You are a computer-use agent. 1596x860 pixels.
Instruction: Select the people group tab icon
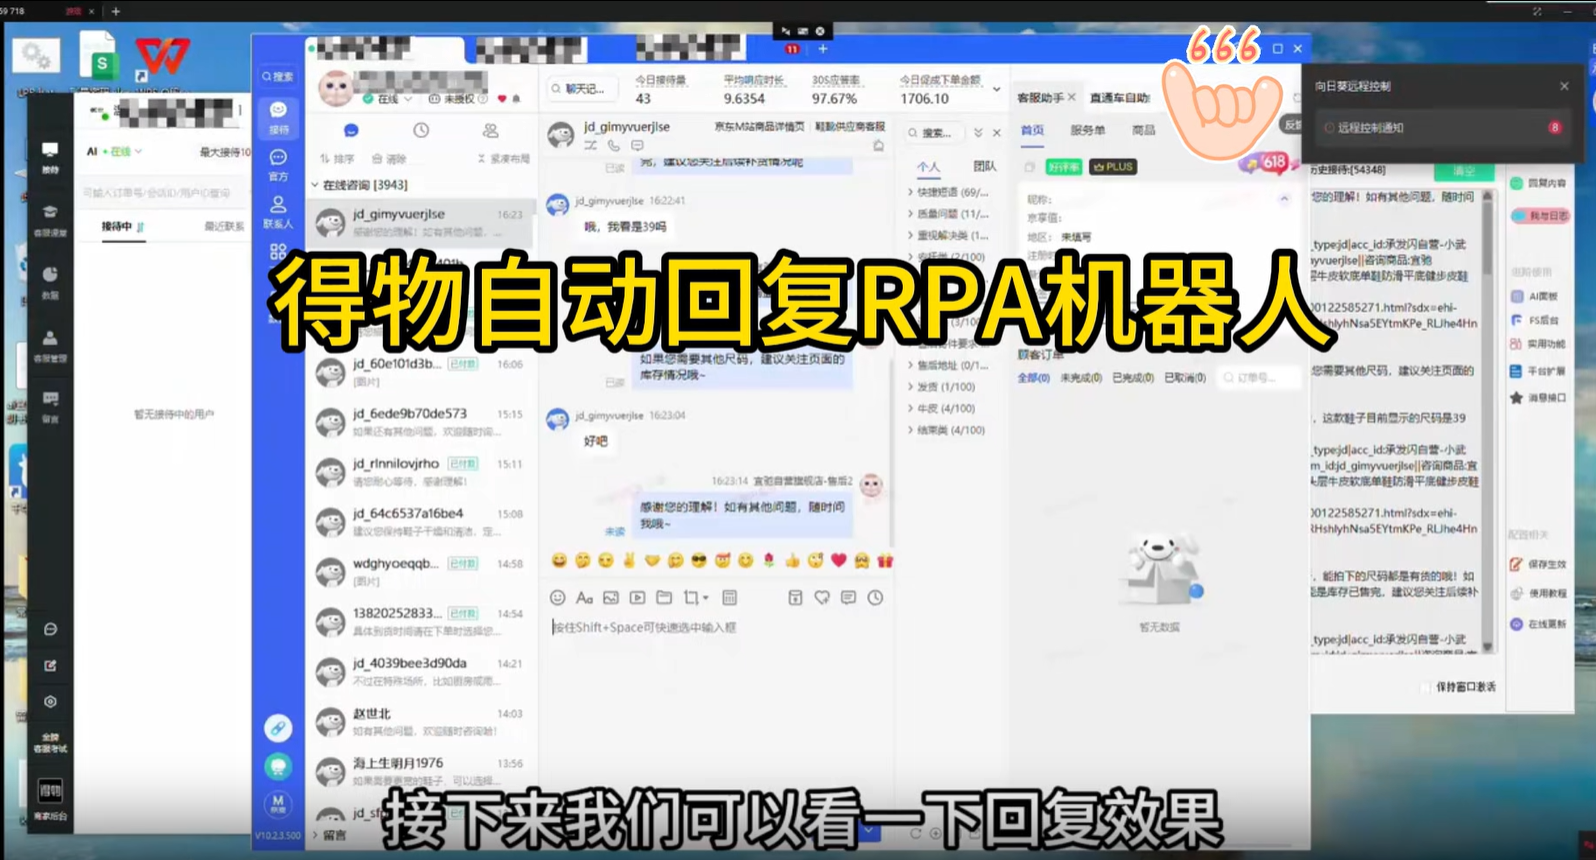pos(490,130)
